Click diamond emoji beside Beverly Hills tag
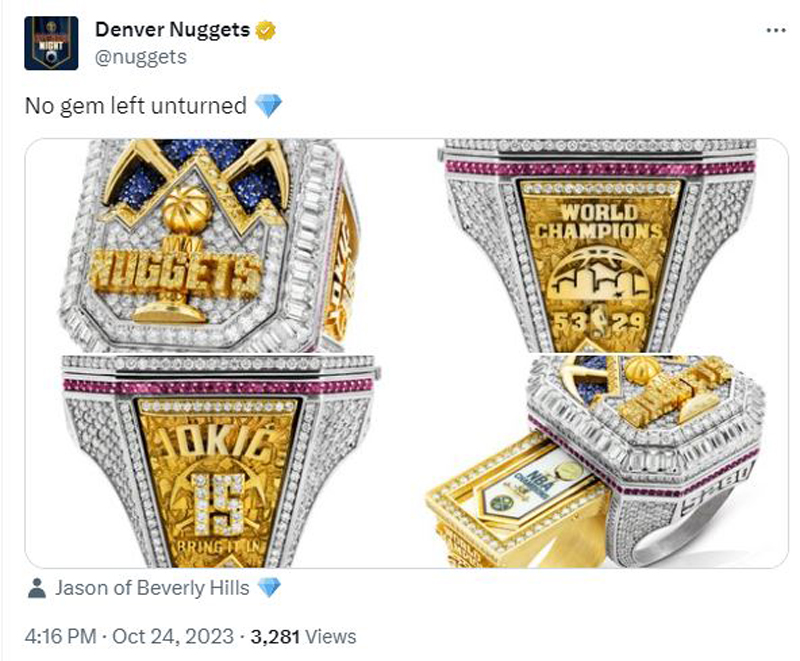Image resolution: width=800 pixels, height=661 pixels. [269, 588]
